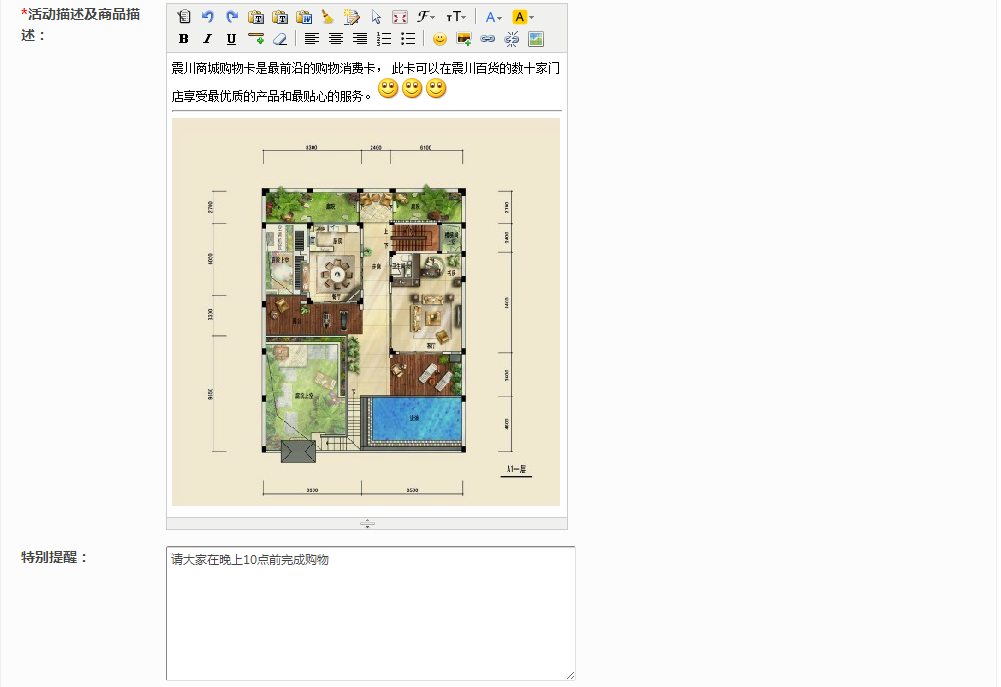Click the paste from Word icon

pyautogui.click(x=304, y=17)
